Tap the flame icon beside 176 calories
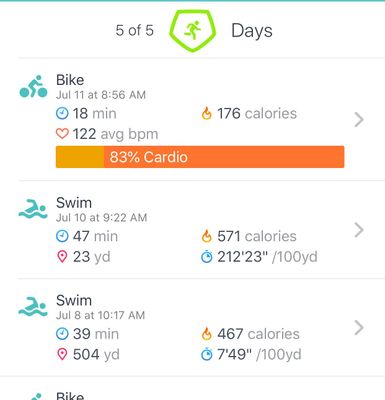The height and width of the screenshot is (400, 385). pyautogui.click(x=206, y=114)
